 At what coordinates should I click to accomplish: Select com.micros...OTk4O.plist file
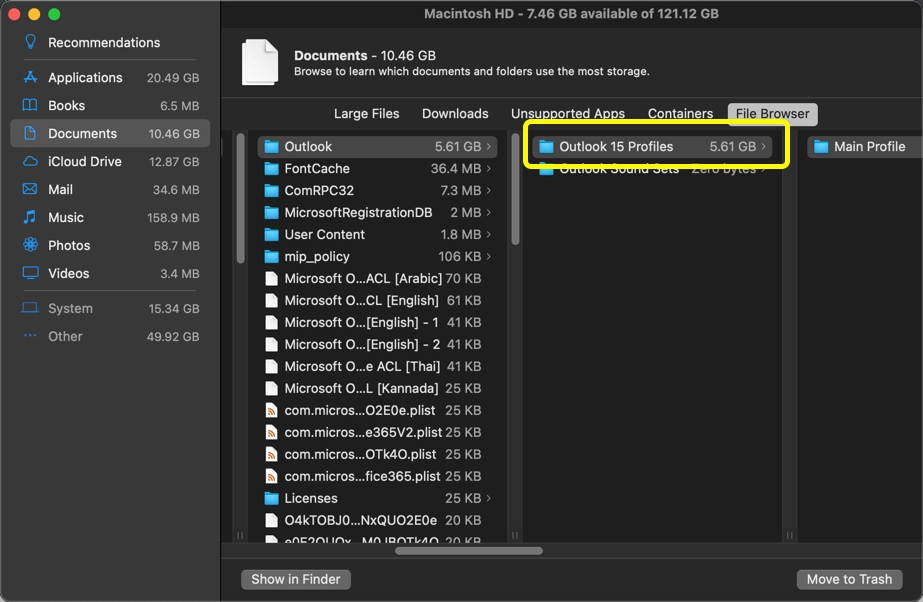377,454
